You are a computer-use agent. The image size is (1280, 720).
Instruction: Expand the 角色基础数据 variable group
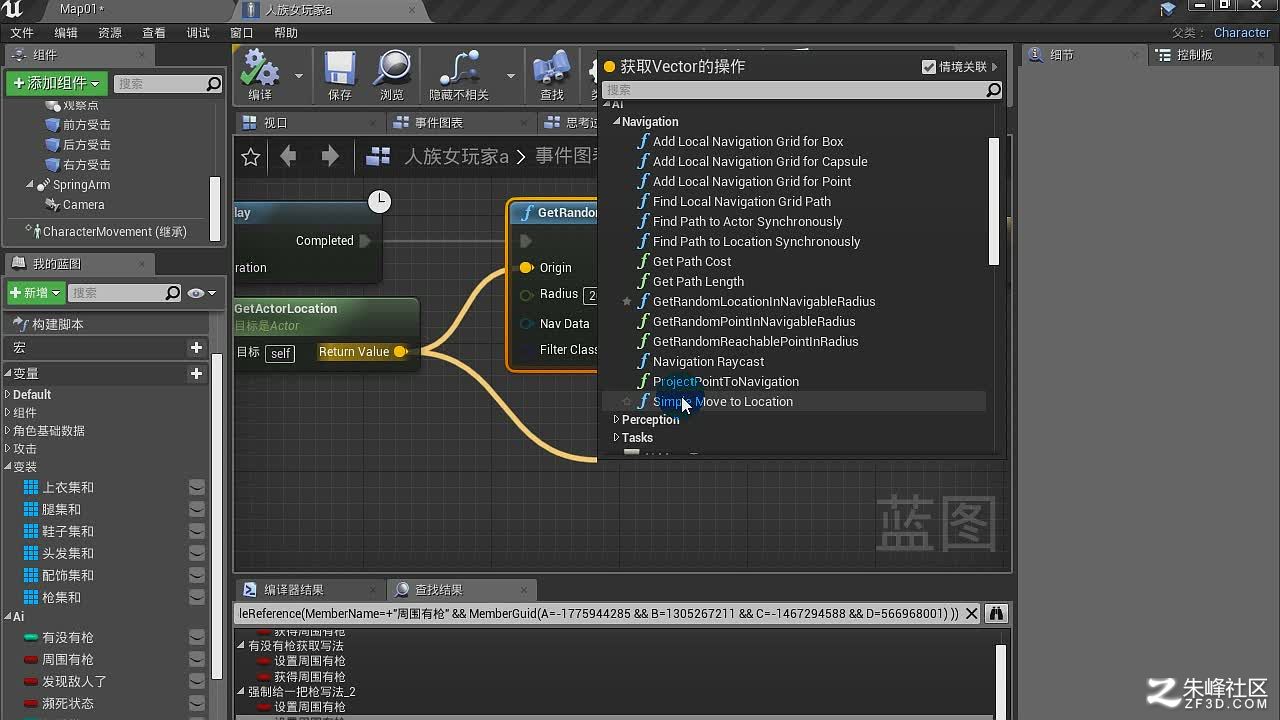point(8,431)
